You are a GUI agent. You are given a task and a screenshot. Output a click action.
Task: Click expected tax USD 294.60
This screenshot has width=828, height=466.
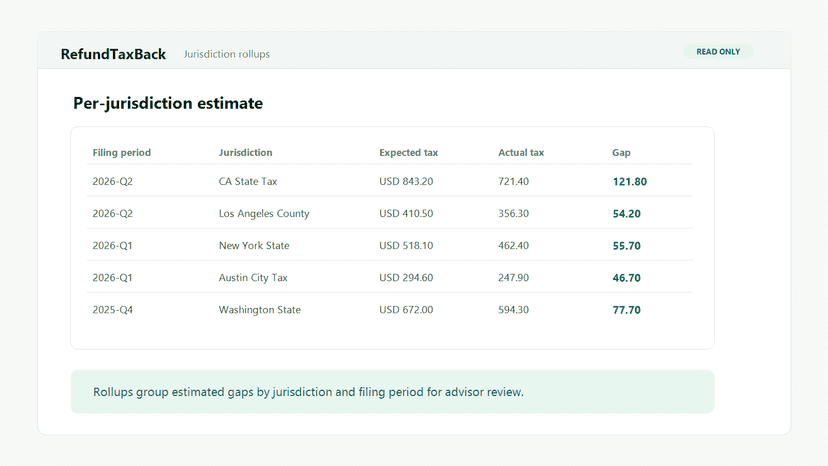pyautogui.click(x=406, y=278)
